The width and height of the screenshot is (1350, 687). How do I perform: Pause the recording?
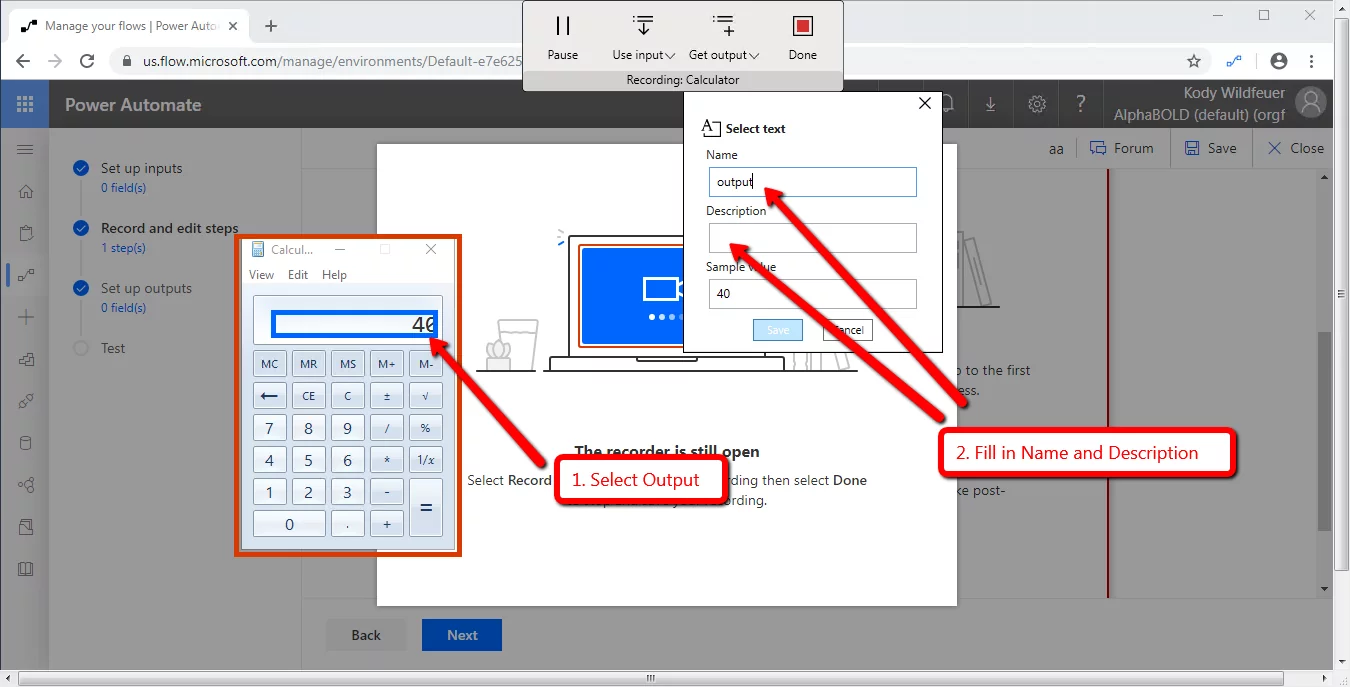[x=563, y=38]
